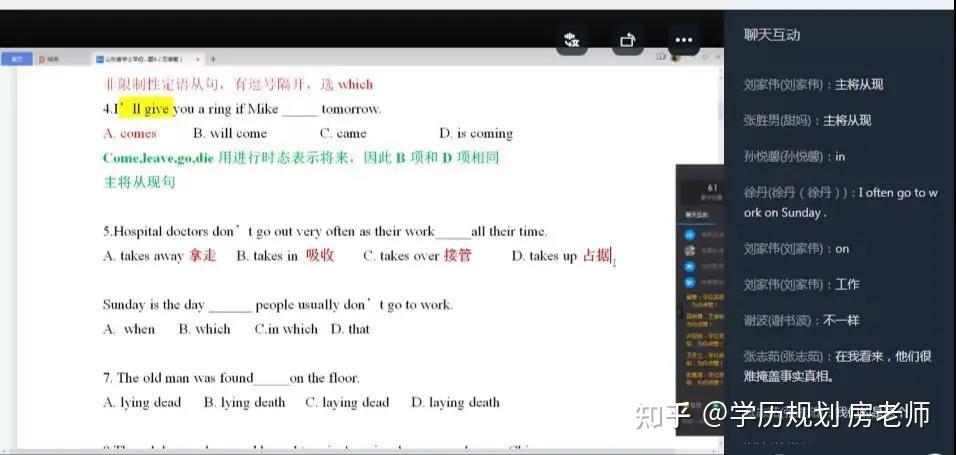956x455 pixels.
Task: Click 张志茹's 在我看来 chat message
Action: point(838,366)
